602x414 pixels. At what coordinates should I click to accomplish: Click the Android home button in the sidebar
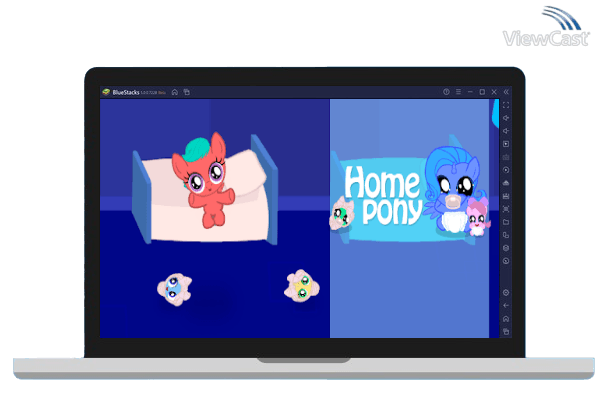pos(506,319)
